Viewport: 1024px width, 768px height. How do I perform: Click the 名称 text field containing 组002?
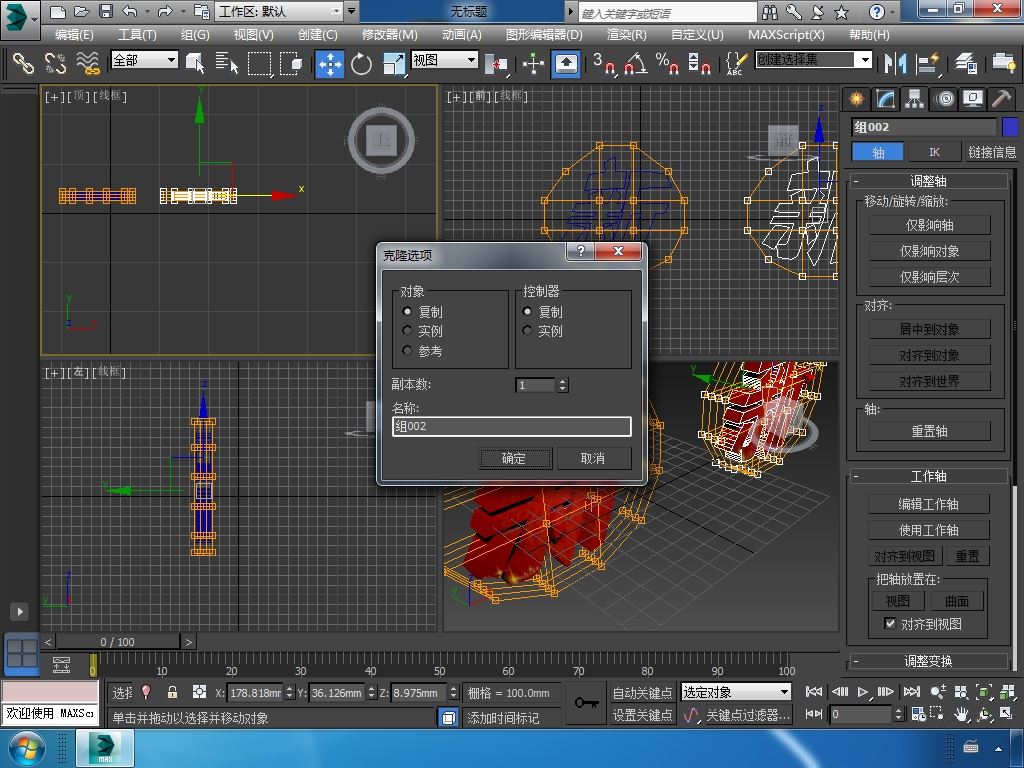(511, 427)
